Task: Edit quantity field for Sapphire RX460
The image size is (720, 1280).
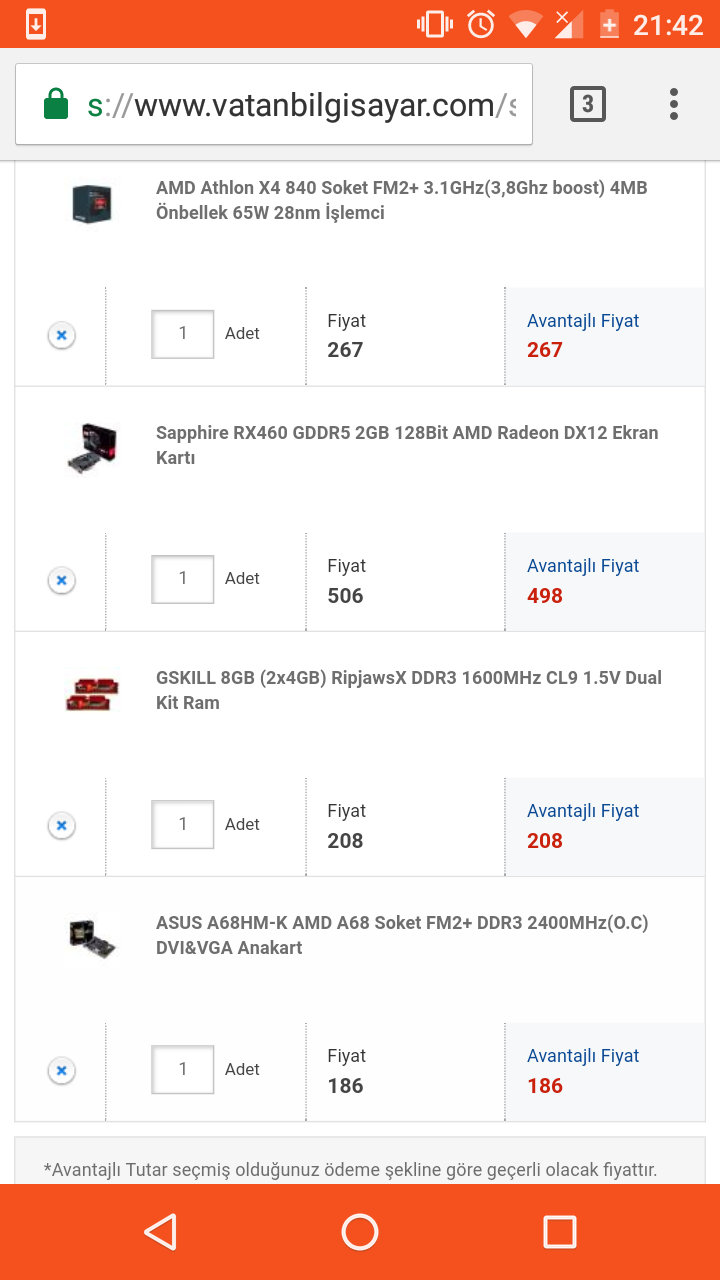Action: pos(182,579)
